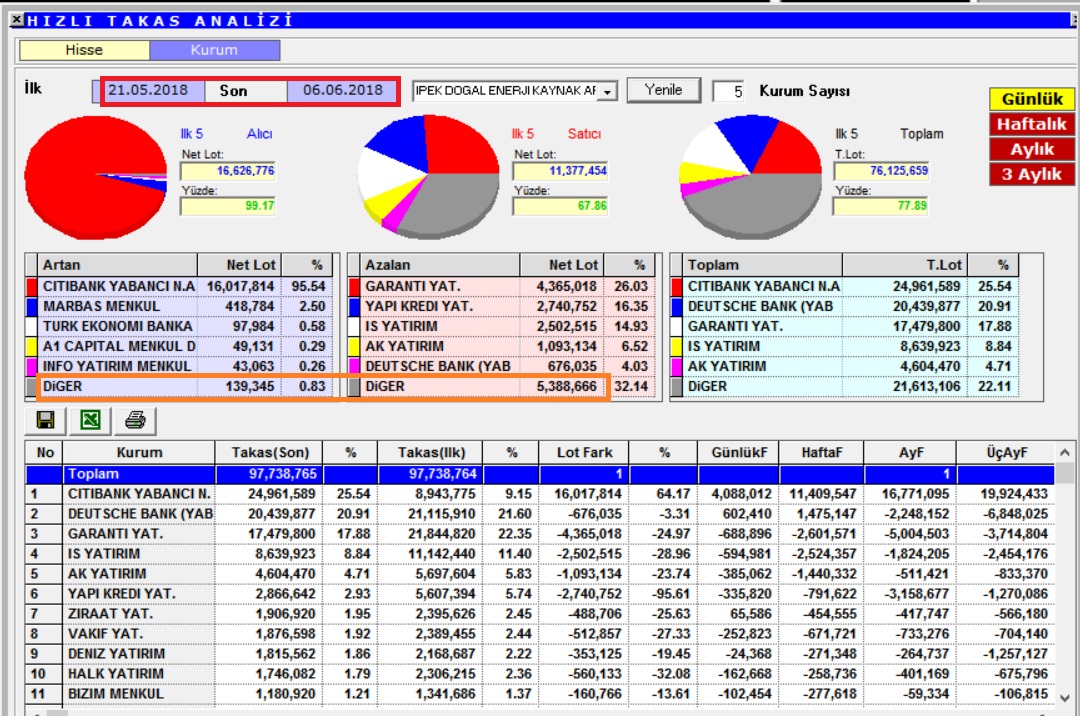Select row 2 DEUTSCHE BANK
The image size is (1080, 716).
(x=540, y=514)
